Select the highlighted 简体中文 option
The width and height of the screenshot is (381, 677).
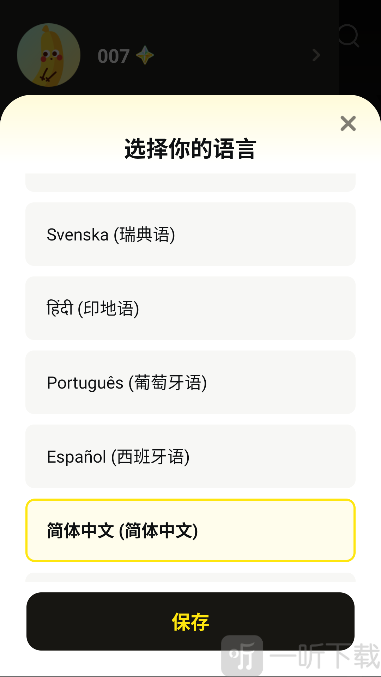point(190,531)
